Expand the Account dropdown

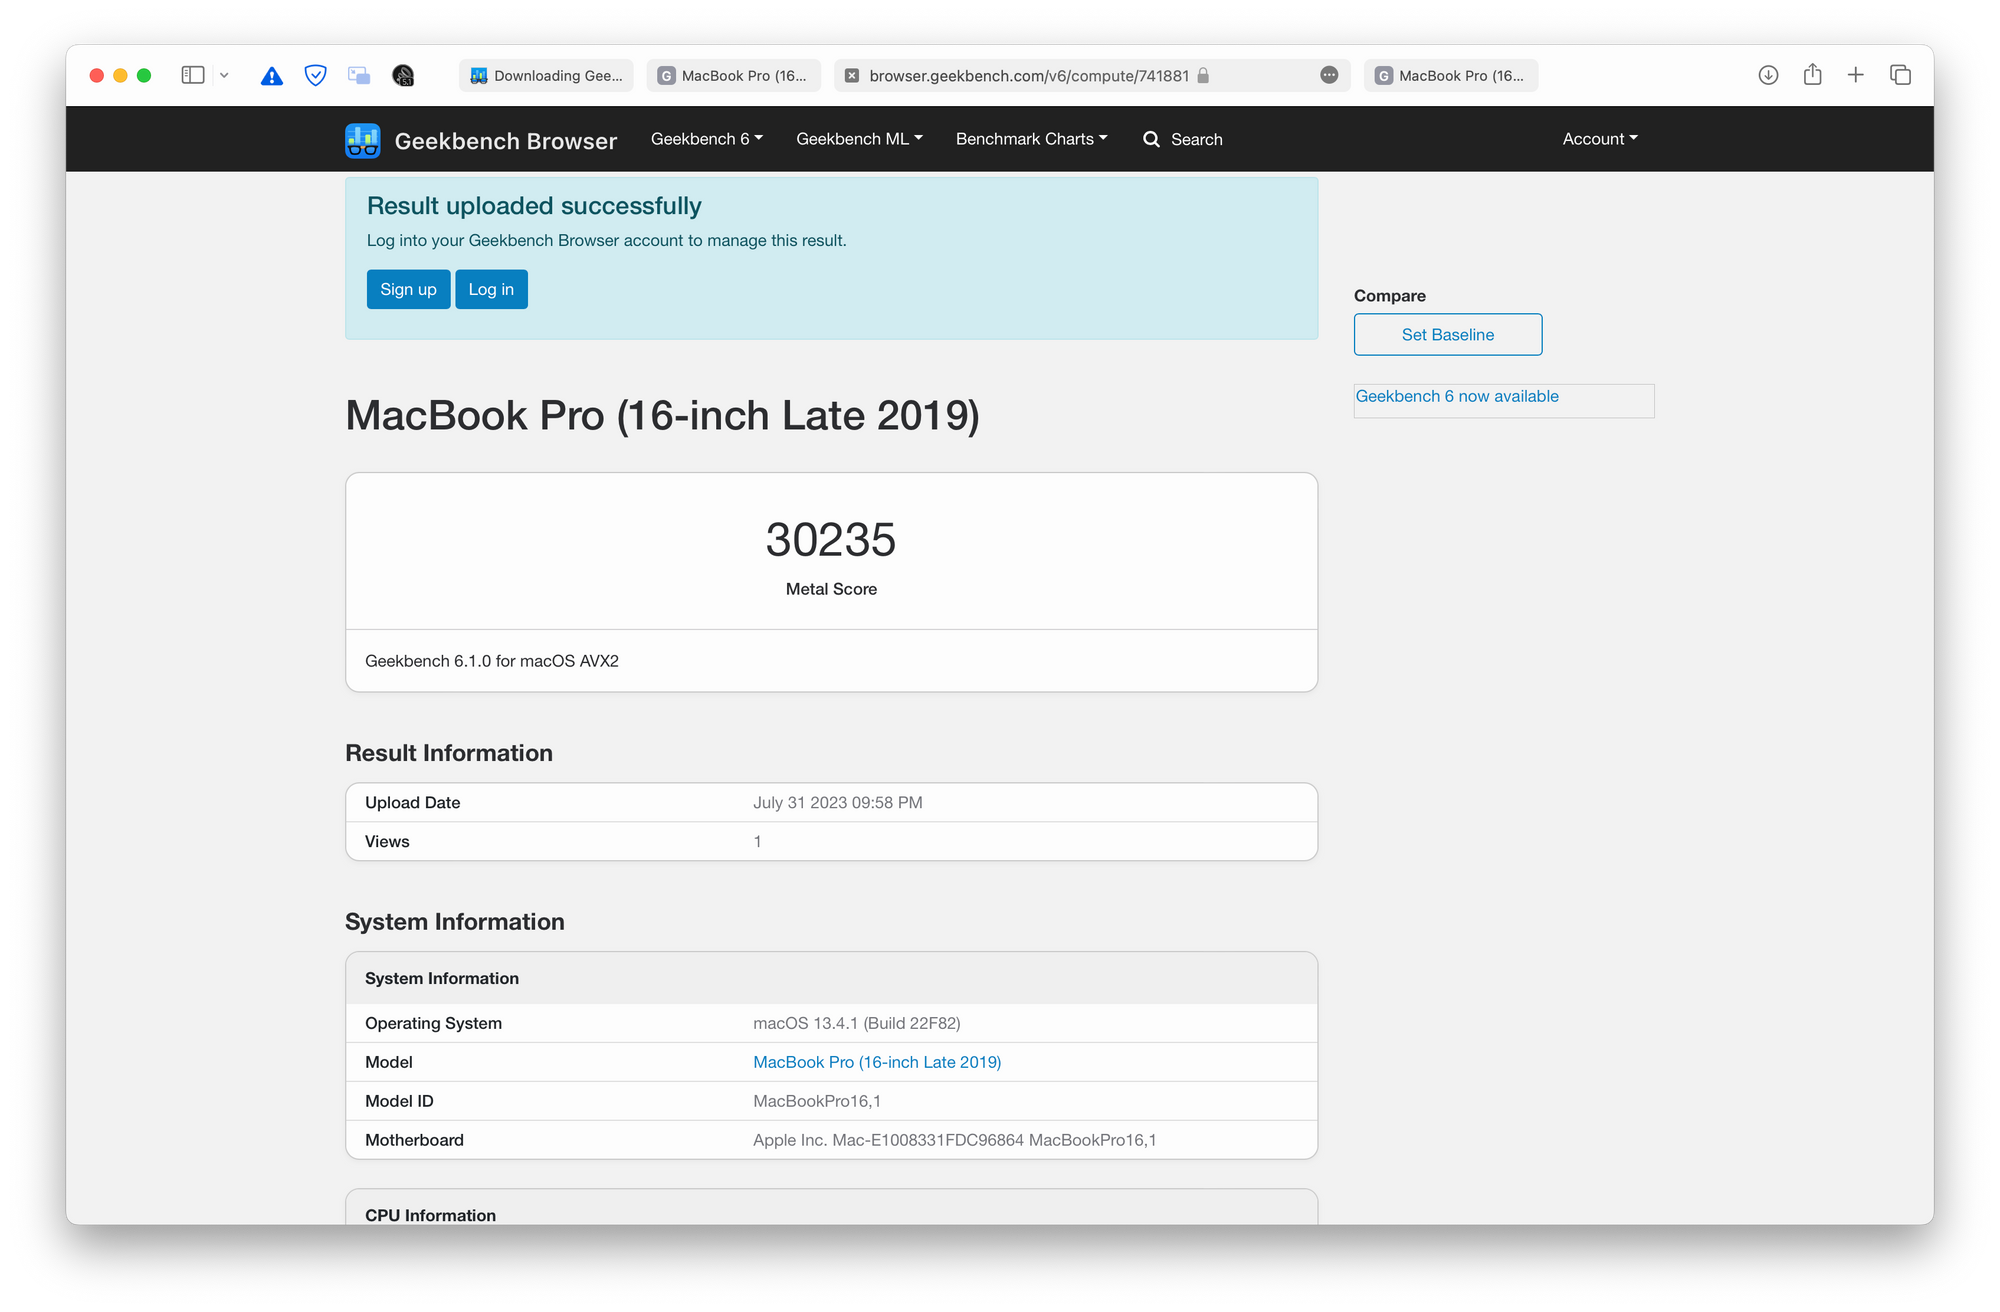coord(1600,139)
